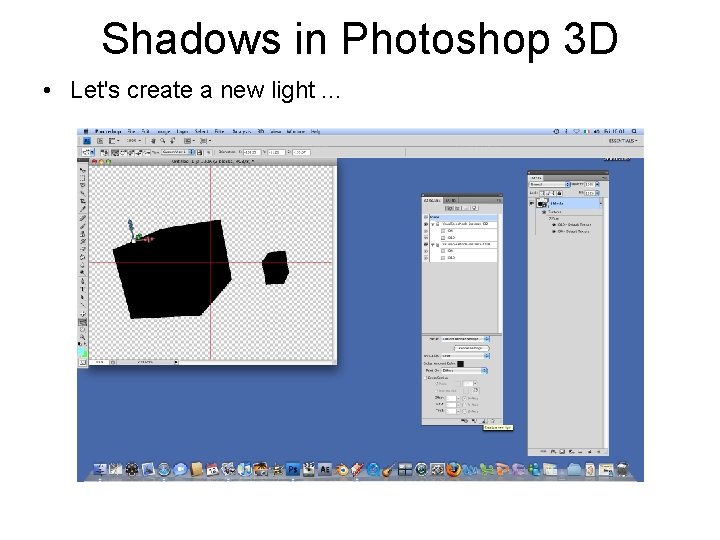Image resolution: width=720 pixels, height=540 pixels.
Task: Launch Bridge from the application bar
Action: (x=100, y=141)
